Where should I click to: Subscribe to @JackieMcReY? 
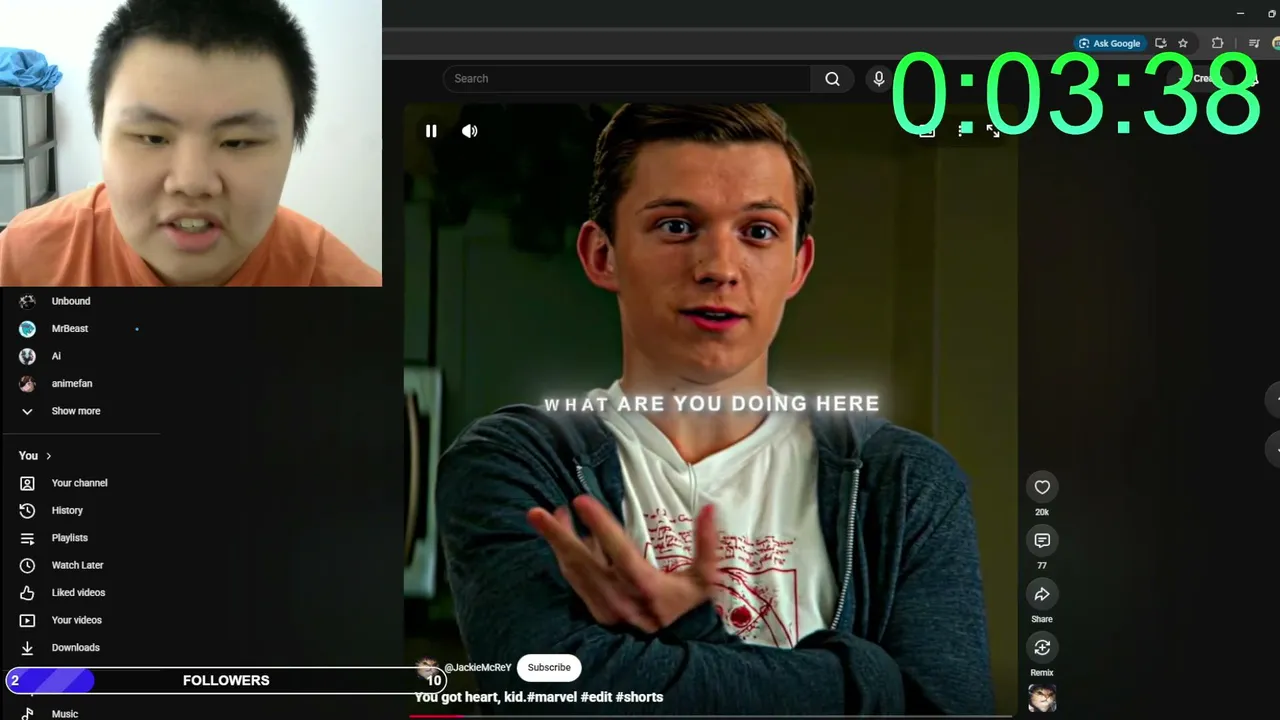pos(549,667)
